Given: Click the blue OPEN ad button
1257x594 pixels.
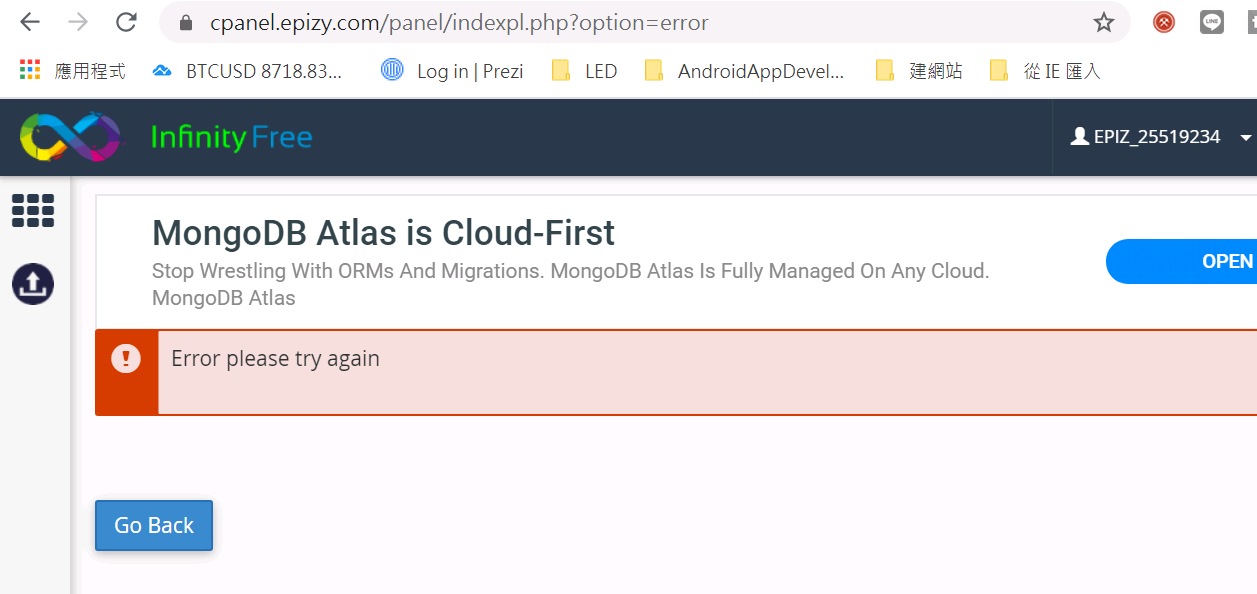Looking at the screenshot, I should click(x=1181, y=261).
